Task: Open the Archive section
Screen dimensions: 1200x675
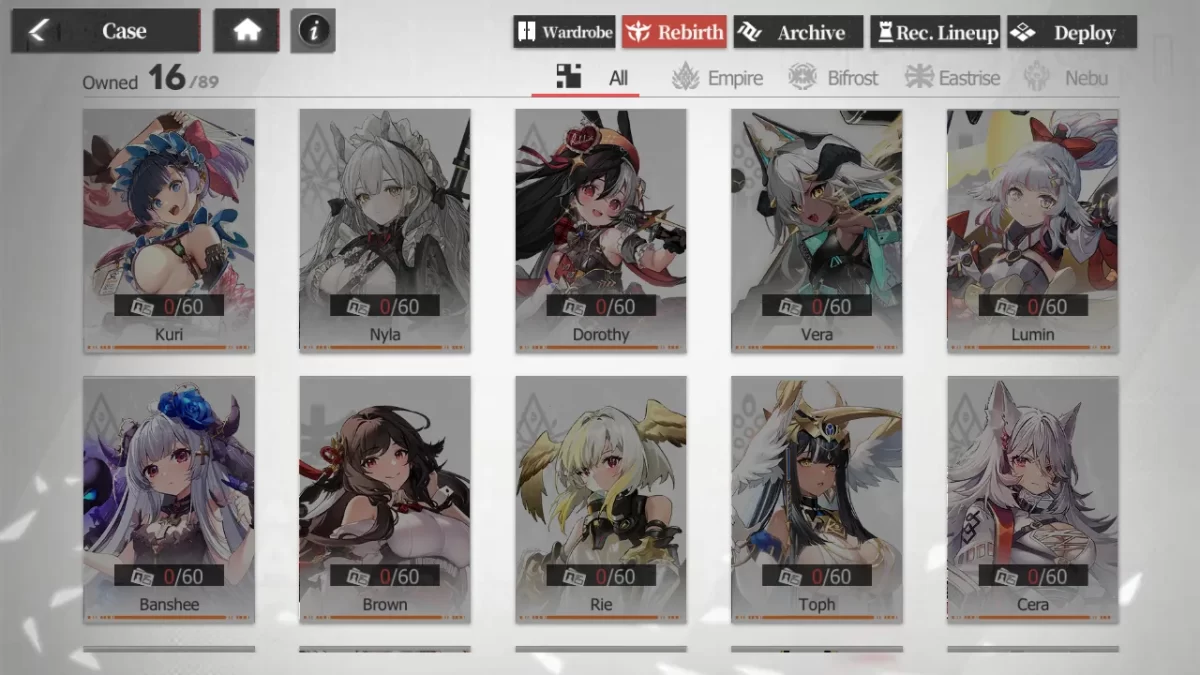Action: pyautogui.click(x=798, y=32)
